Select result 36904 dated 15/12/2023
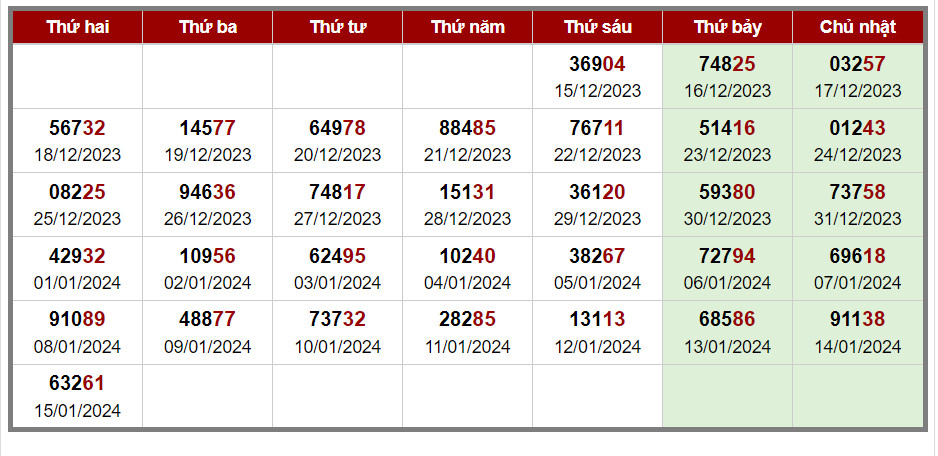 pyautogui.click(x=597, y=64)
